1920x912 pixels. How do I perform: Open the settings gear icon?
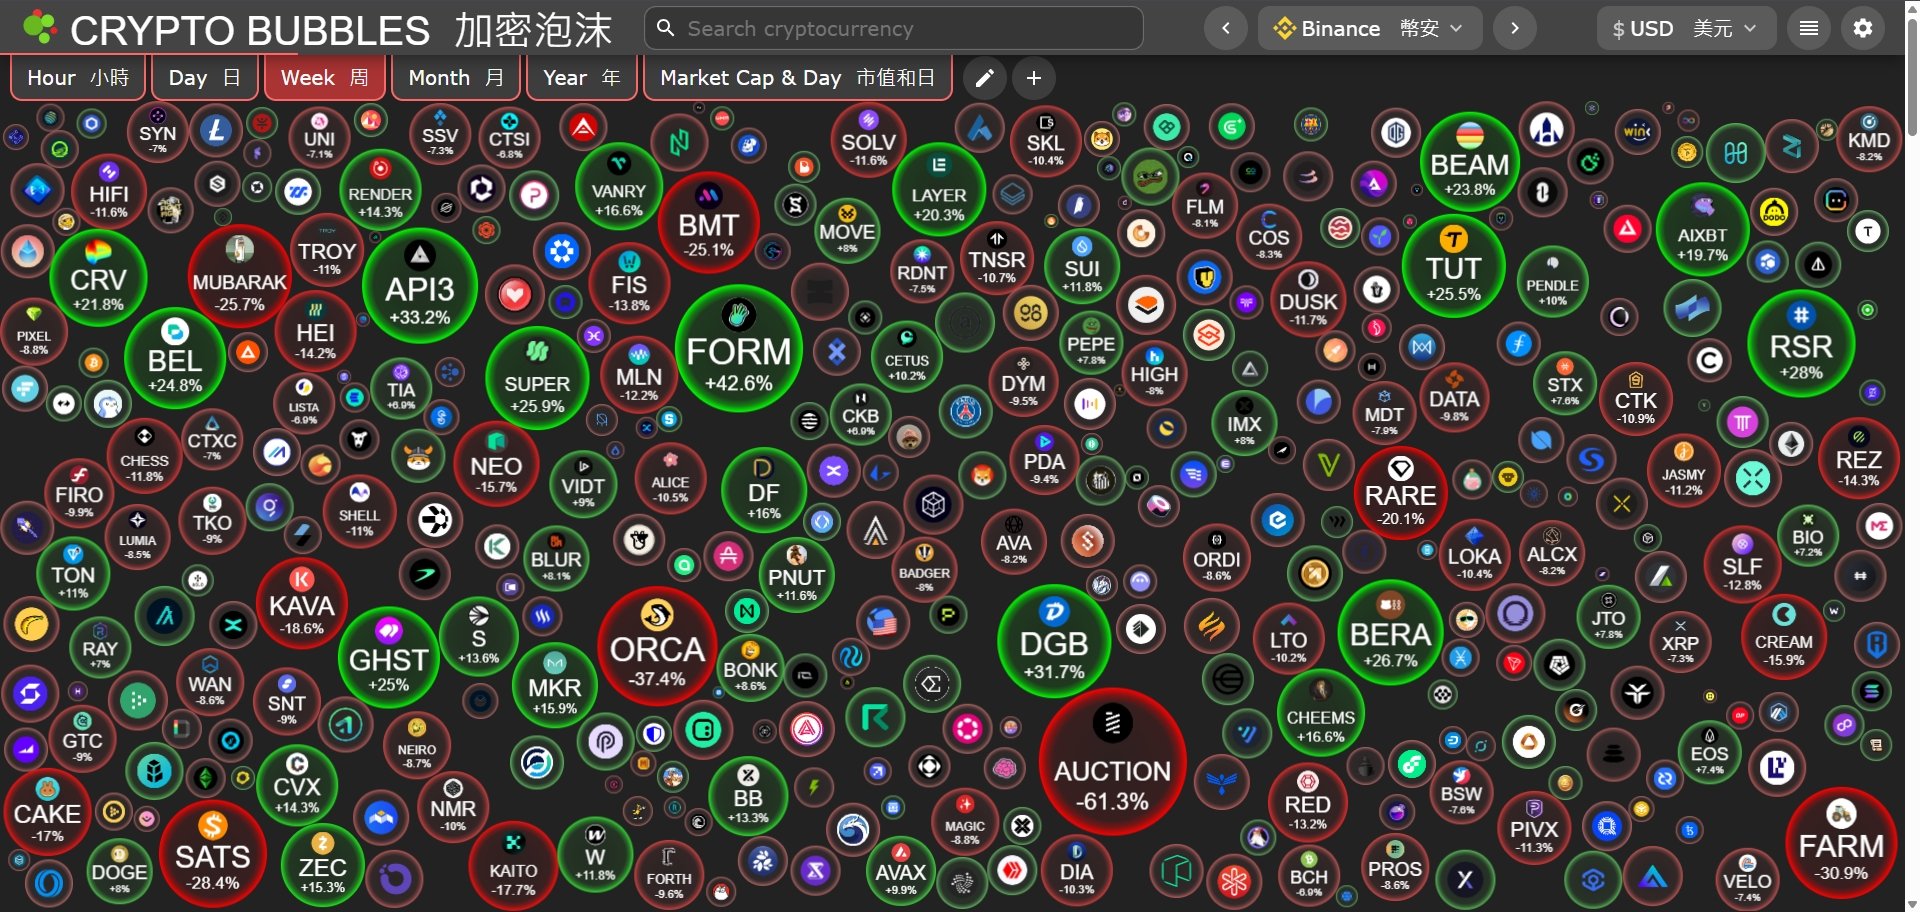click(1862, 28)
